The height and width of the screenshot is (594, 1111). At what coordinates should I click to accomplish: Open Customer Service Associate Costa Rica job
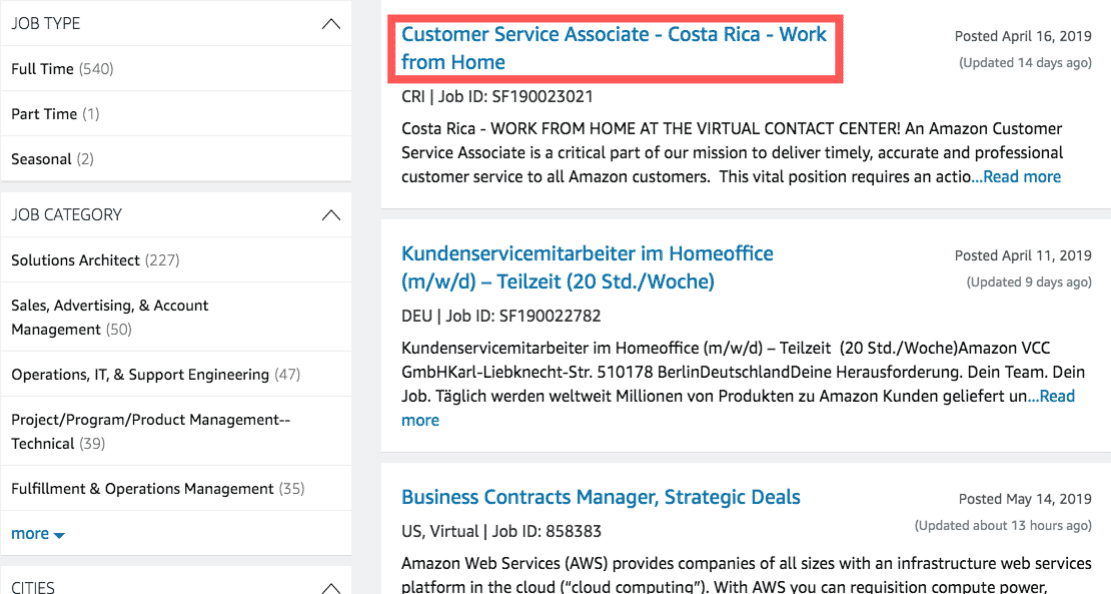[x=614, y=48]
